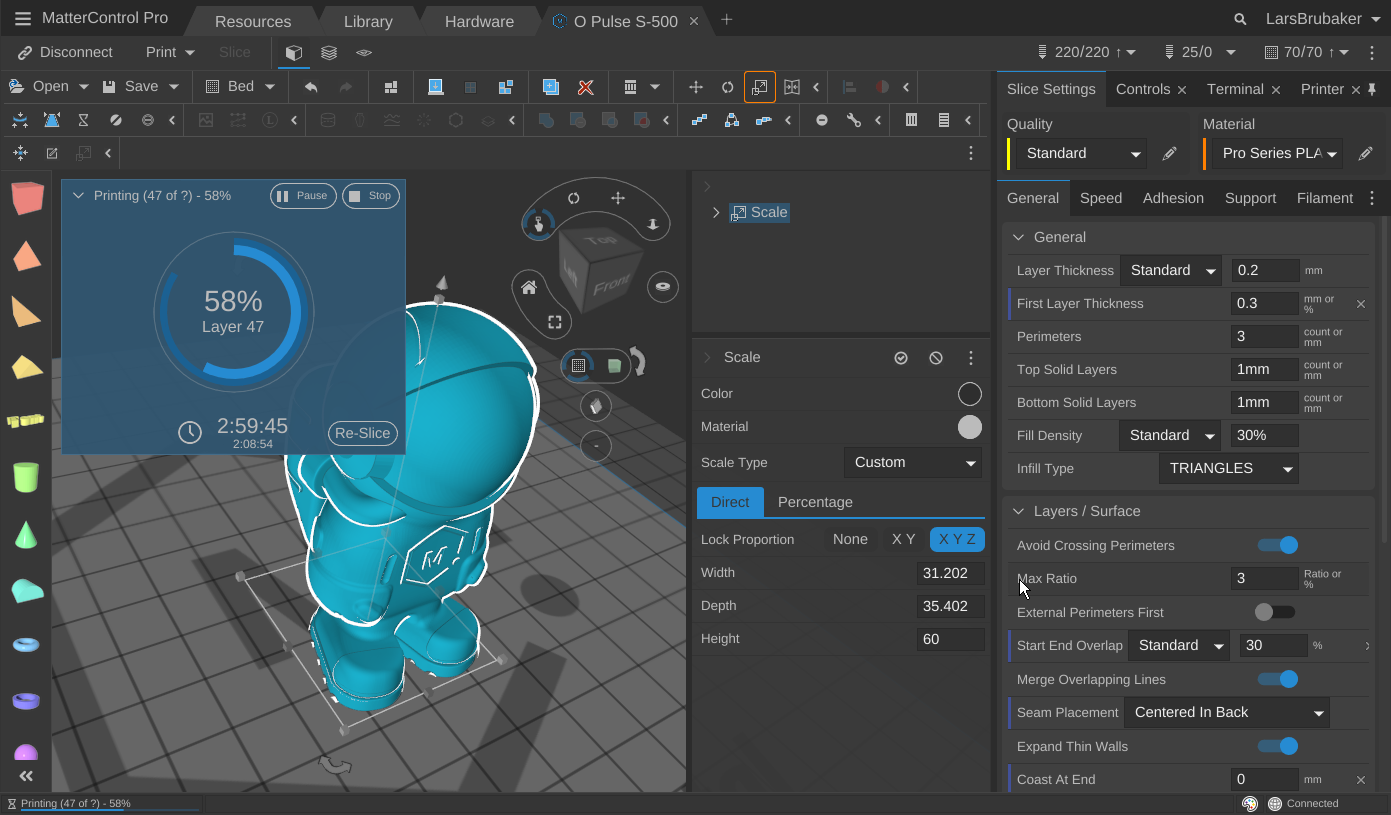Click the Width input field

[949, 572]
